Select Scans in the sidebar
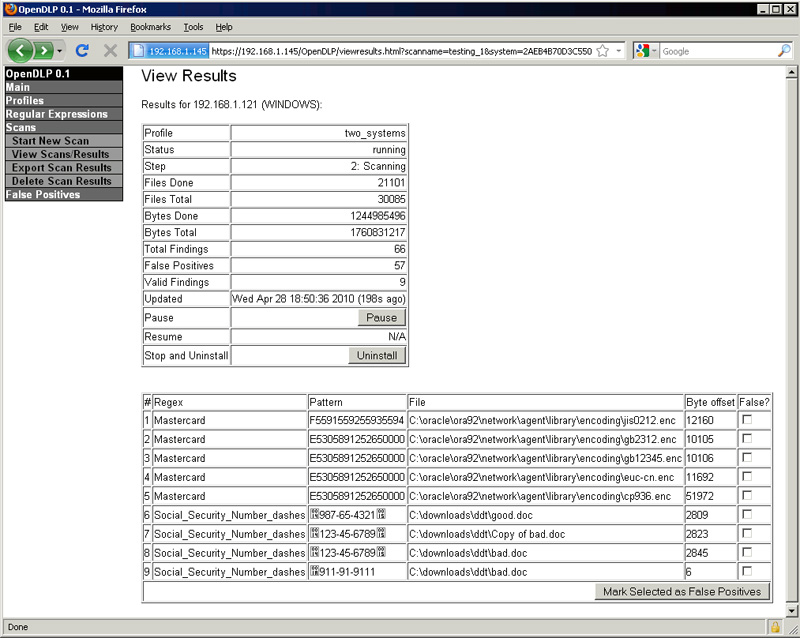Viewport: 800px width, 638px height. (x=64, y=127)
